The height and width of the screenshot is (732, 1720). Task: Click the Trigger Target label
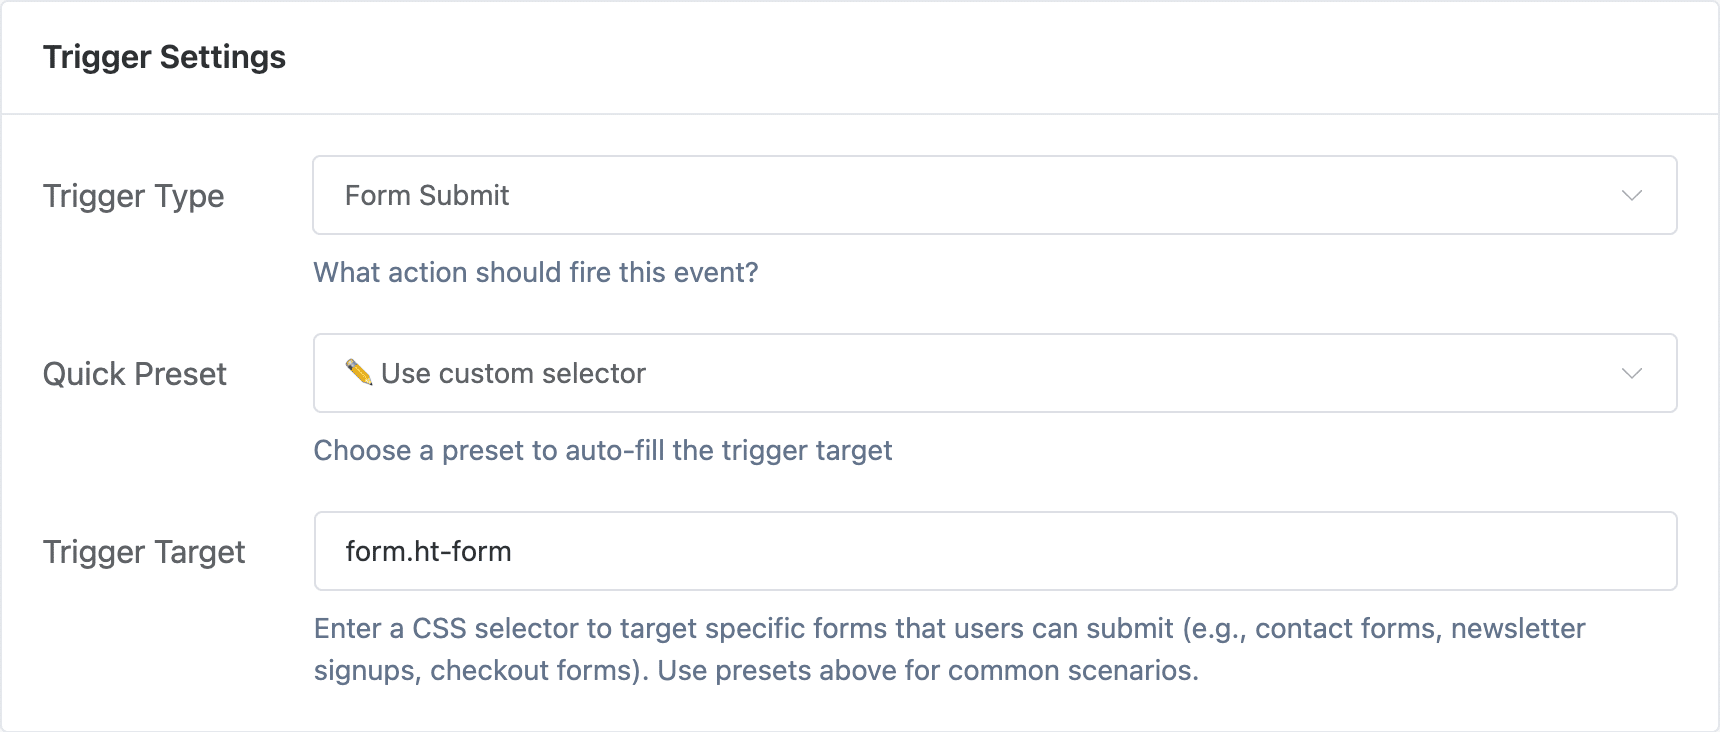(x=144, y=551)
